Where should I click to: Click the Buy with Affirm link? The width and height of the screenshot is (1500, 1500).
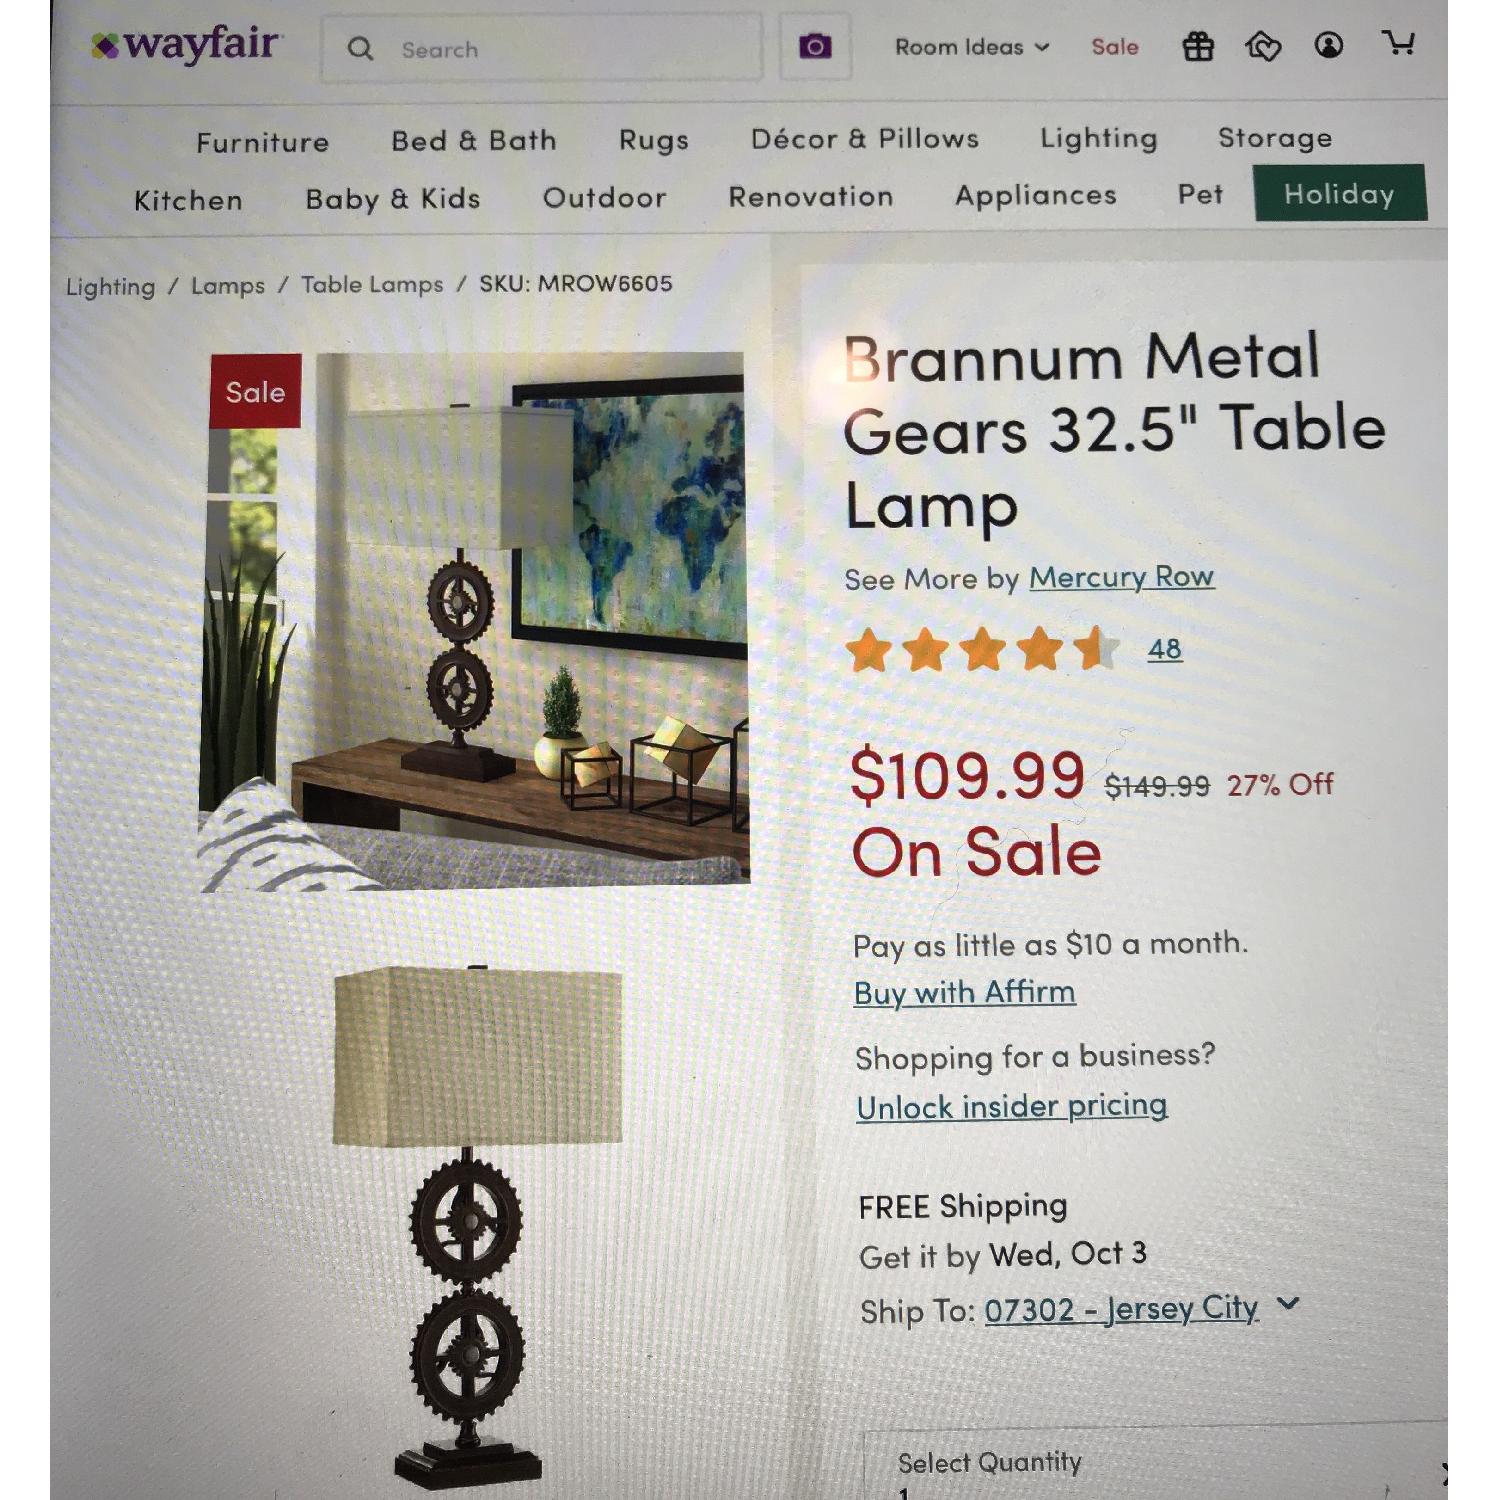[963, 991]
